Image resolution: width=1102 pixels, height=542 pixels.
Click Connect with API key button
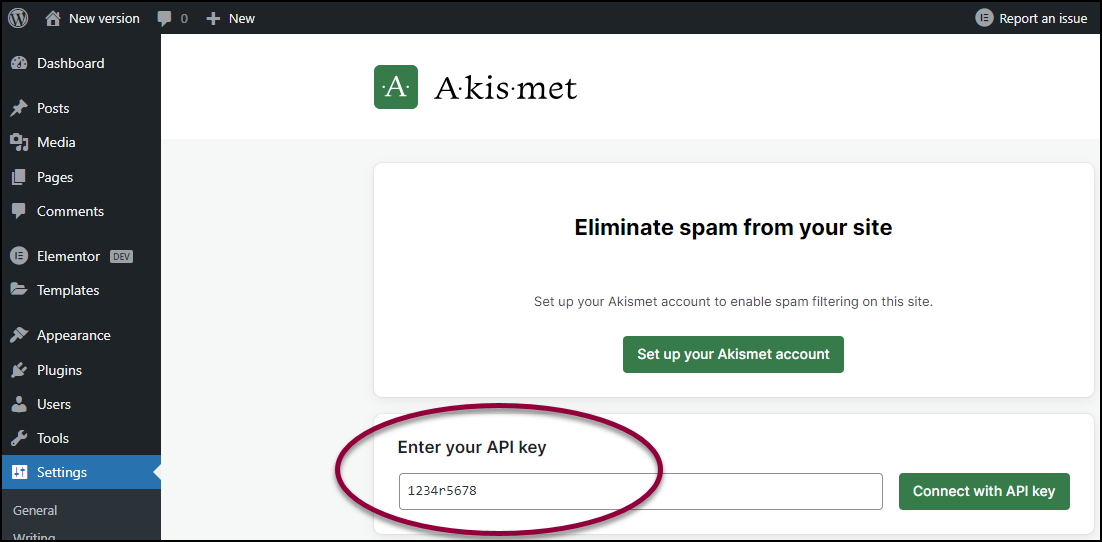coord(984,491)
